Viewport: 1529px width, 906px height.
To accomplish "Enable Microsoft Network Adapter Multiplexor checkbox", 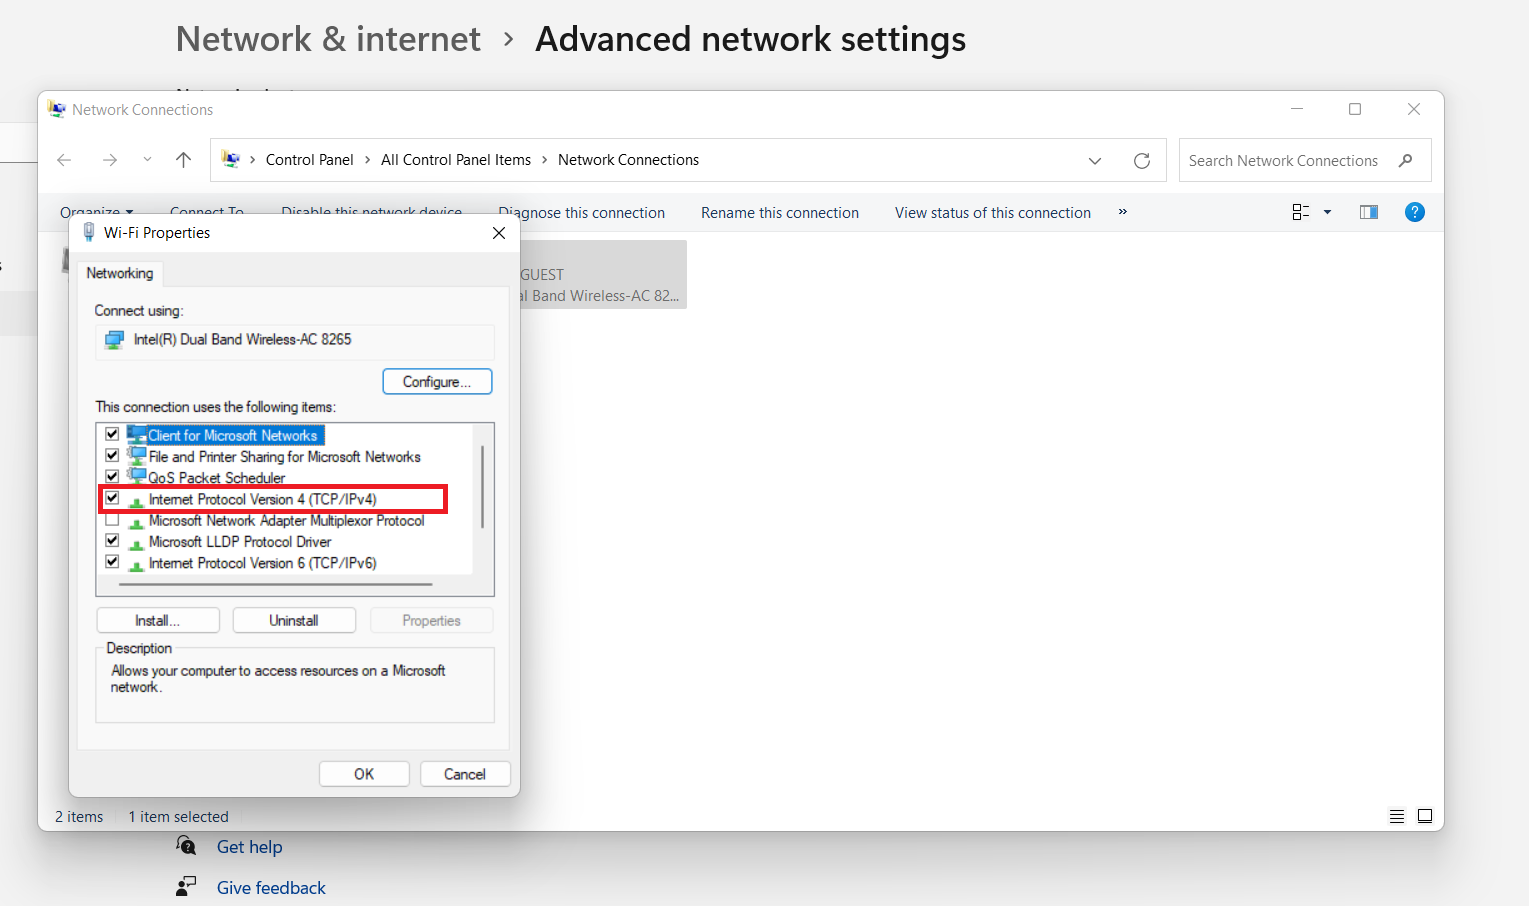I will (112, 520).
